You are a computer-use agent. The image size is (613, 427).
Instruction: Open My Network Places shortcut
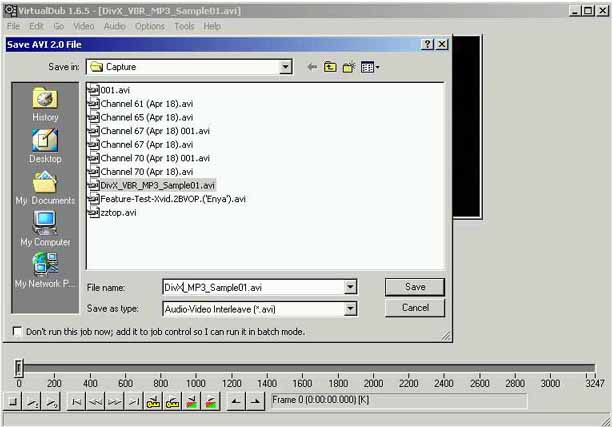pos(45,271)
